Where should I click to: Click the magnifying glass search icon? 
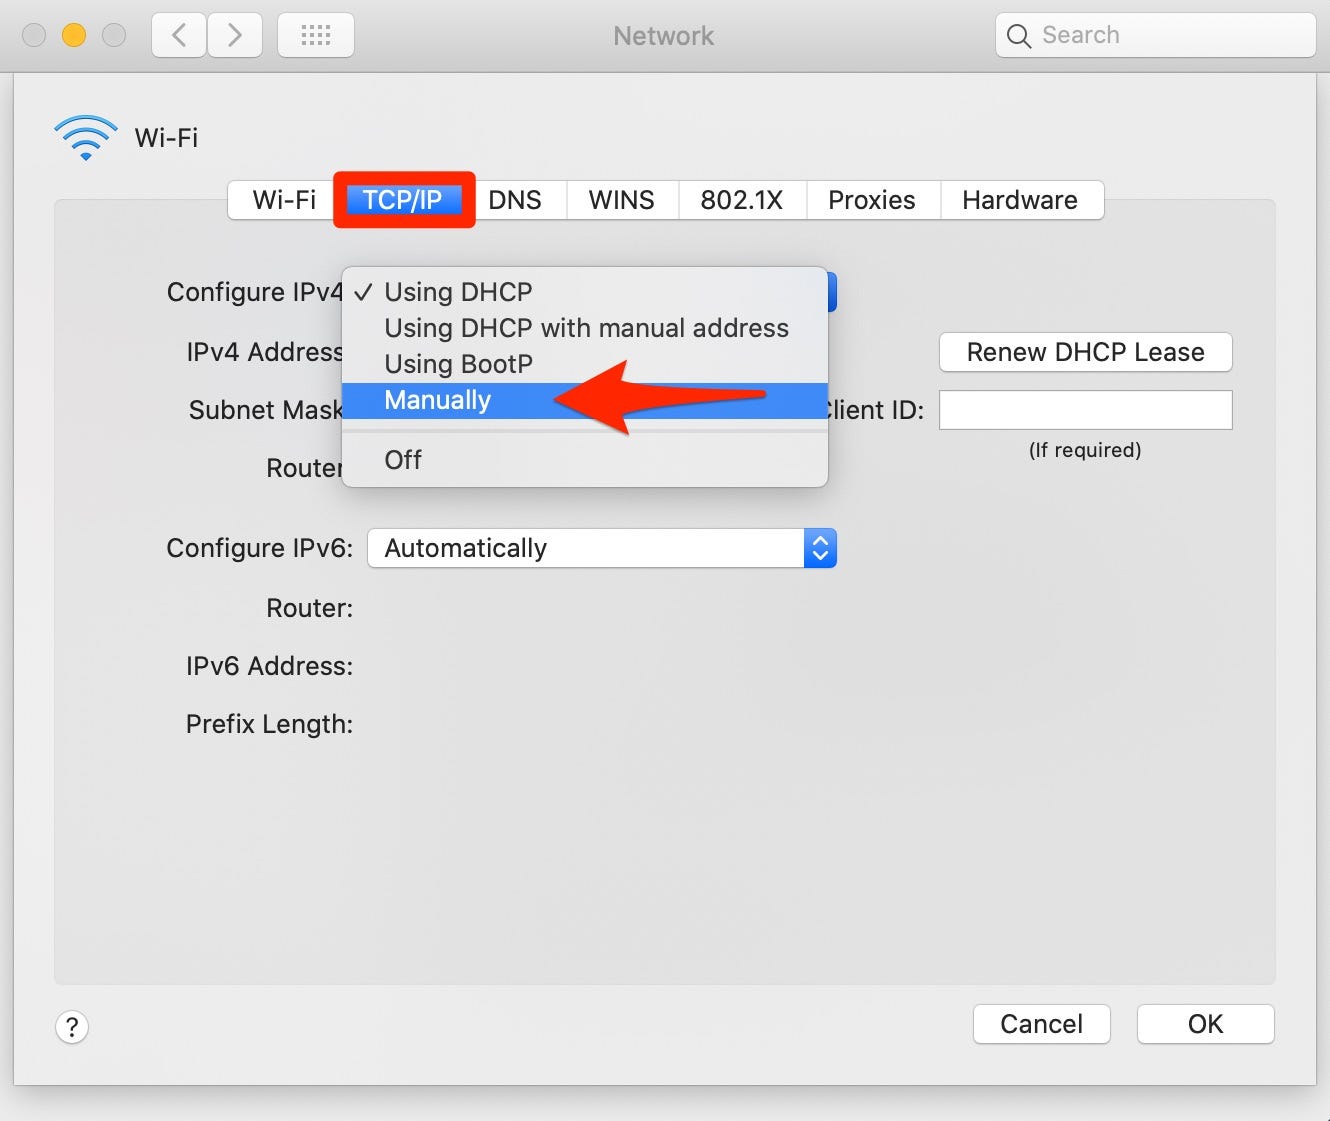point(1018,36)
